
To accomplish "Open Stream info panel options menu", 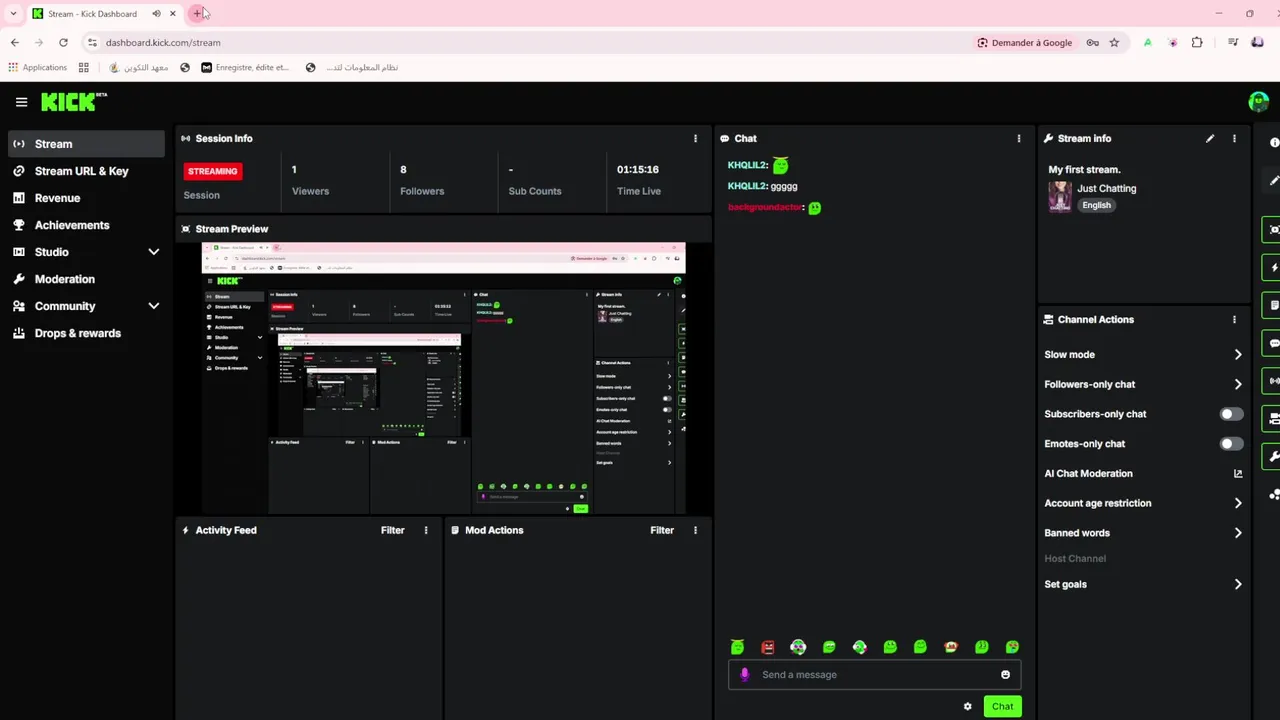I will click(x=1234, y=139).
